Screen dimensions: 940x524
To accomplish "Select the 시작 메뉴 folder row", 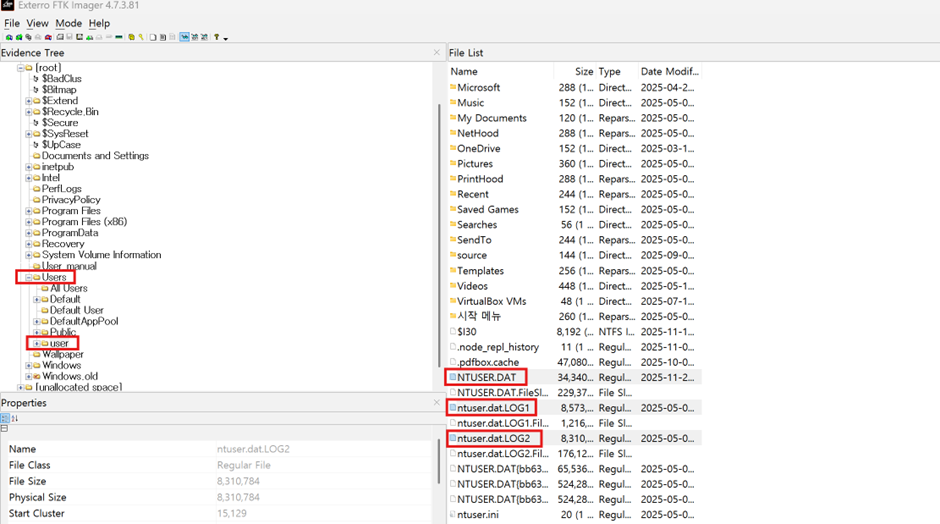I will 574,316.
